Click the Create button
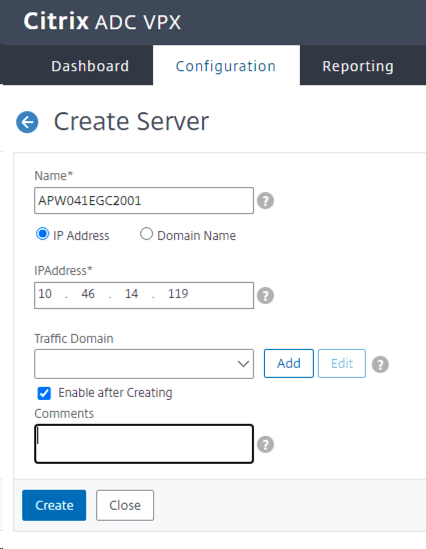 pyautogui.click(x=54, y=505)
